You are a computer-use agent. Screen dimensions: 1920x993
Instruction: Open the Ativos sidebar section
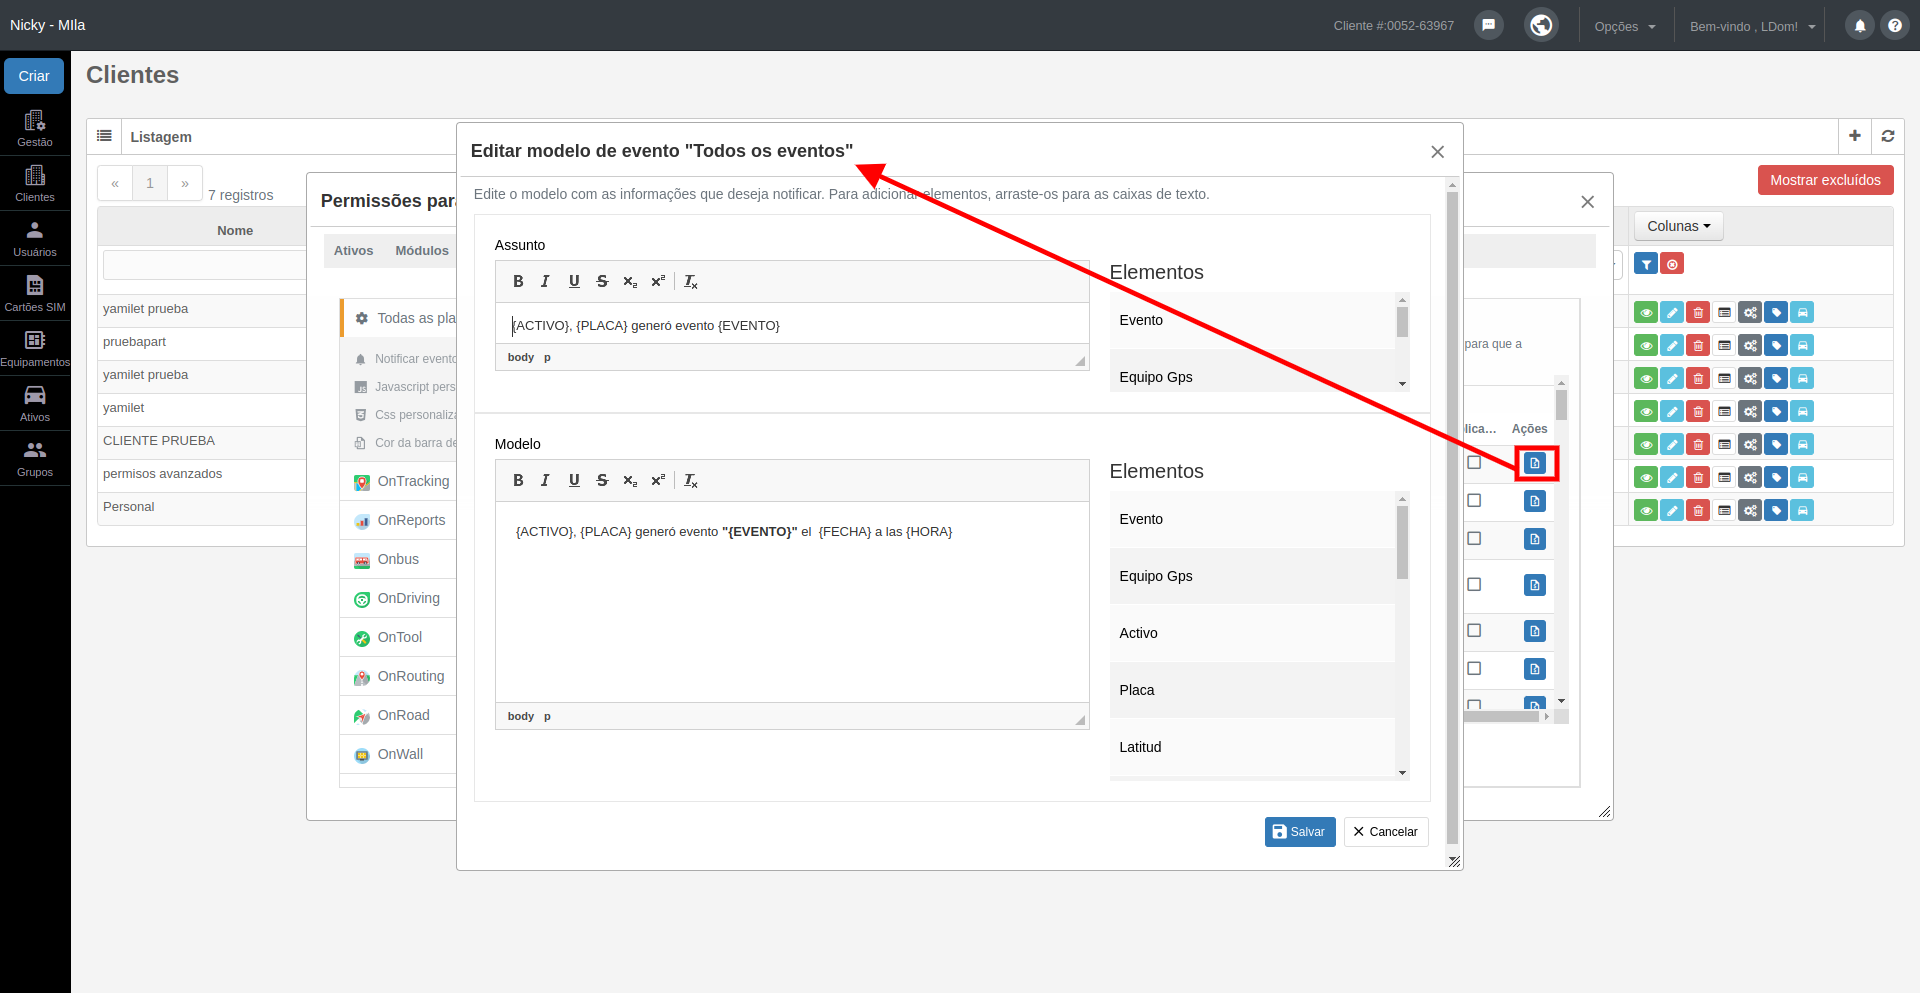coord(35,404)
